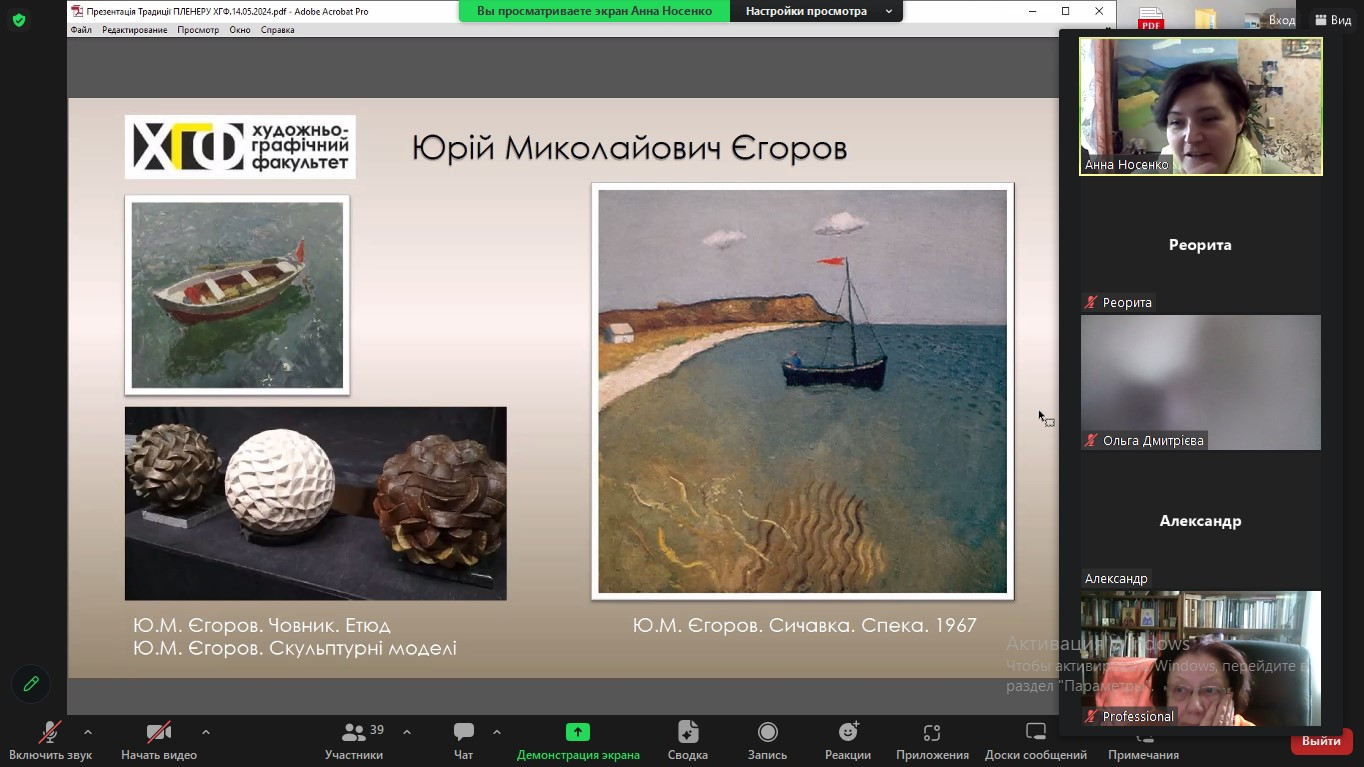Click the Вид view button

pyautogui.click(x=1333, y=20)
